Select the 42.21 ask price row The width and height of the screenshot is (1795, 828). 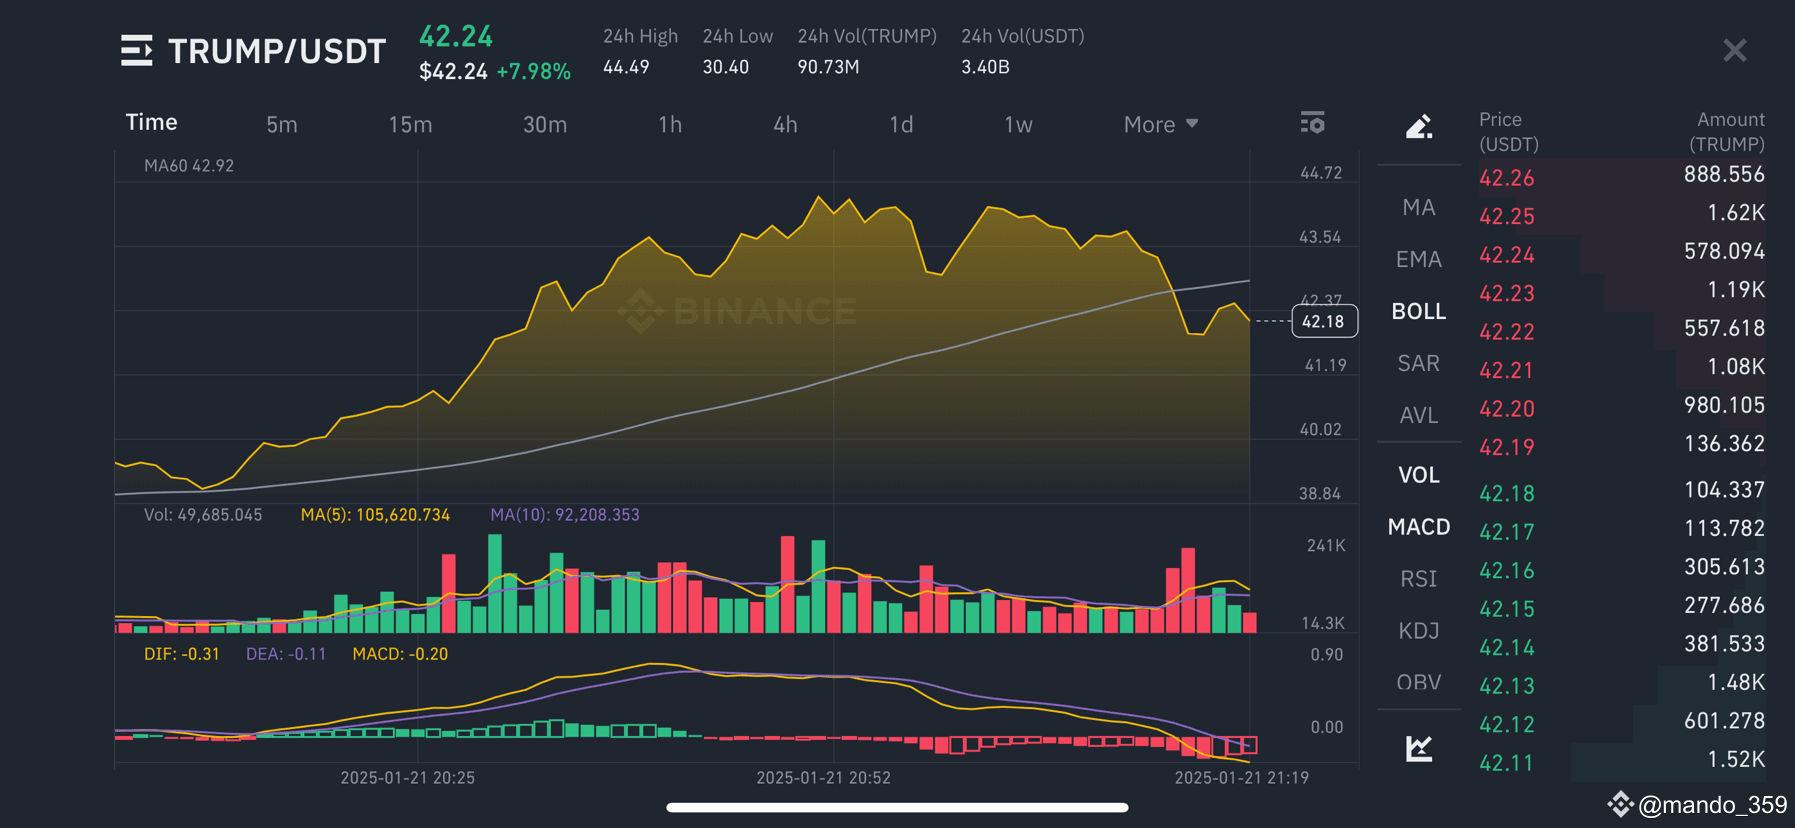(x=1622, y=369)
